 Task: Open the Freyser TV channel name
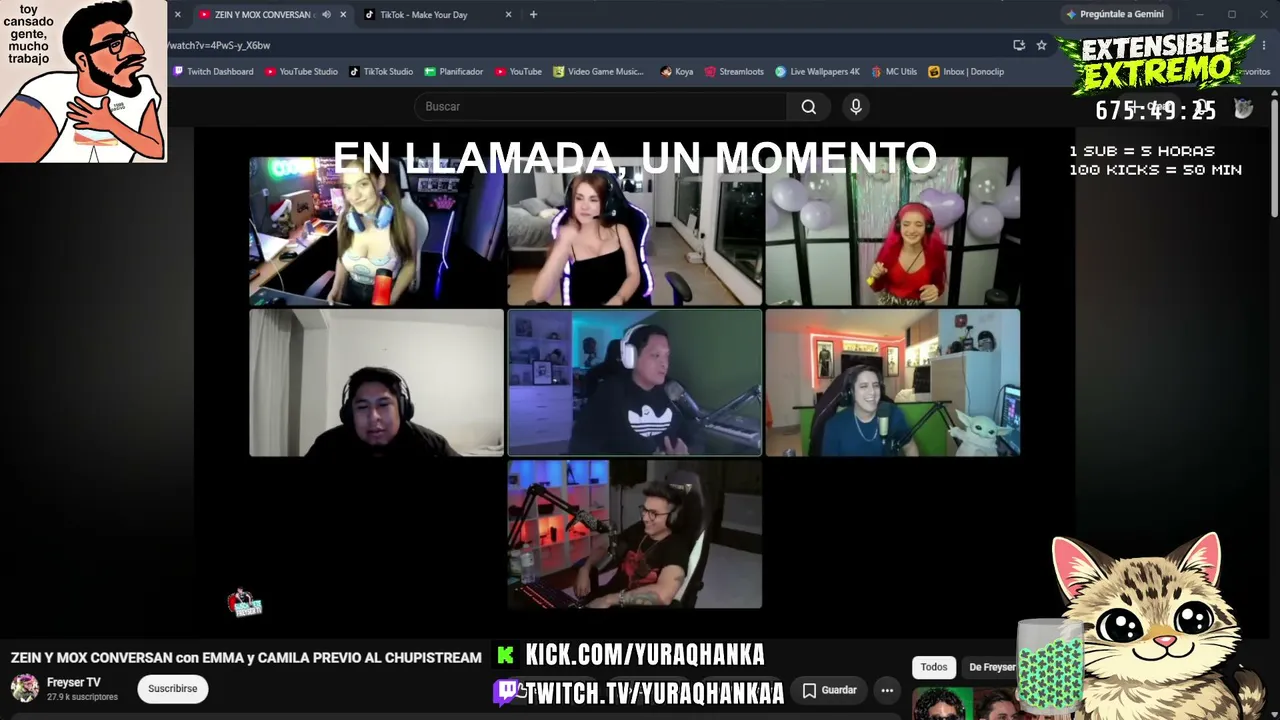pos(74,683)
